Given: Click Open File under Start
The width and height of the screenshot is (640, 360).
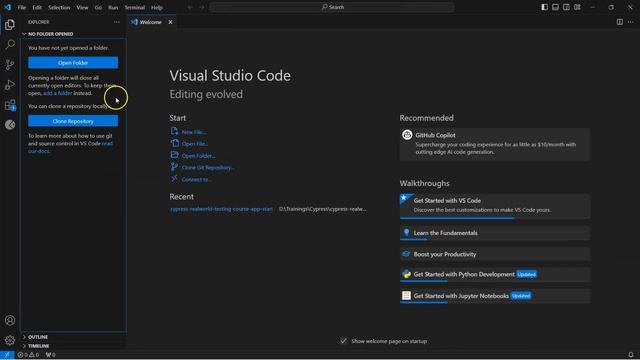Looking at the screenshot, I should (x=189, y=143).
